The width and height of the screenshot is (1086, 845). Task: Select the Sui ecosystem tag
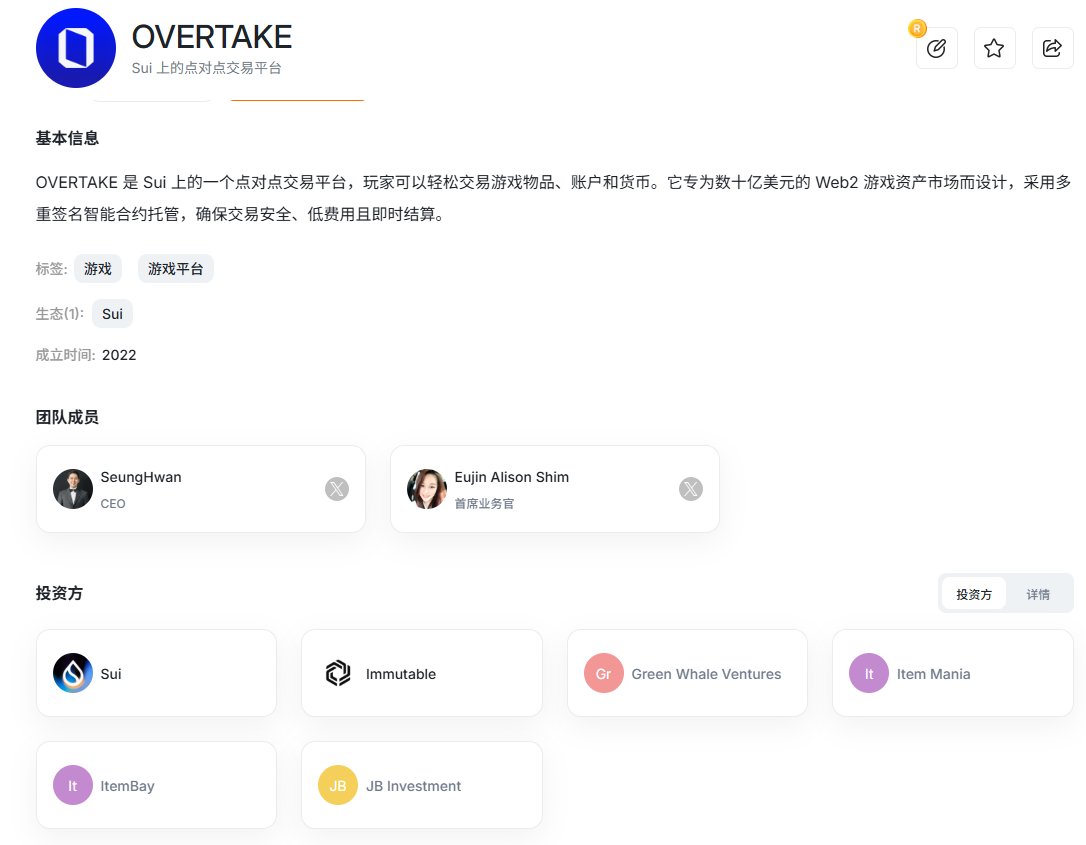112,314
